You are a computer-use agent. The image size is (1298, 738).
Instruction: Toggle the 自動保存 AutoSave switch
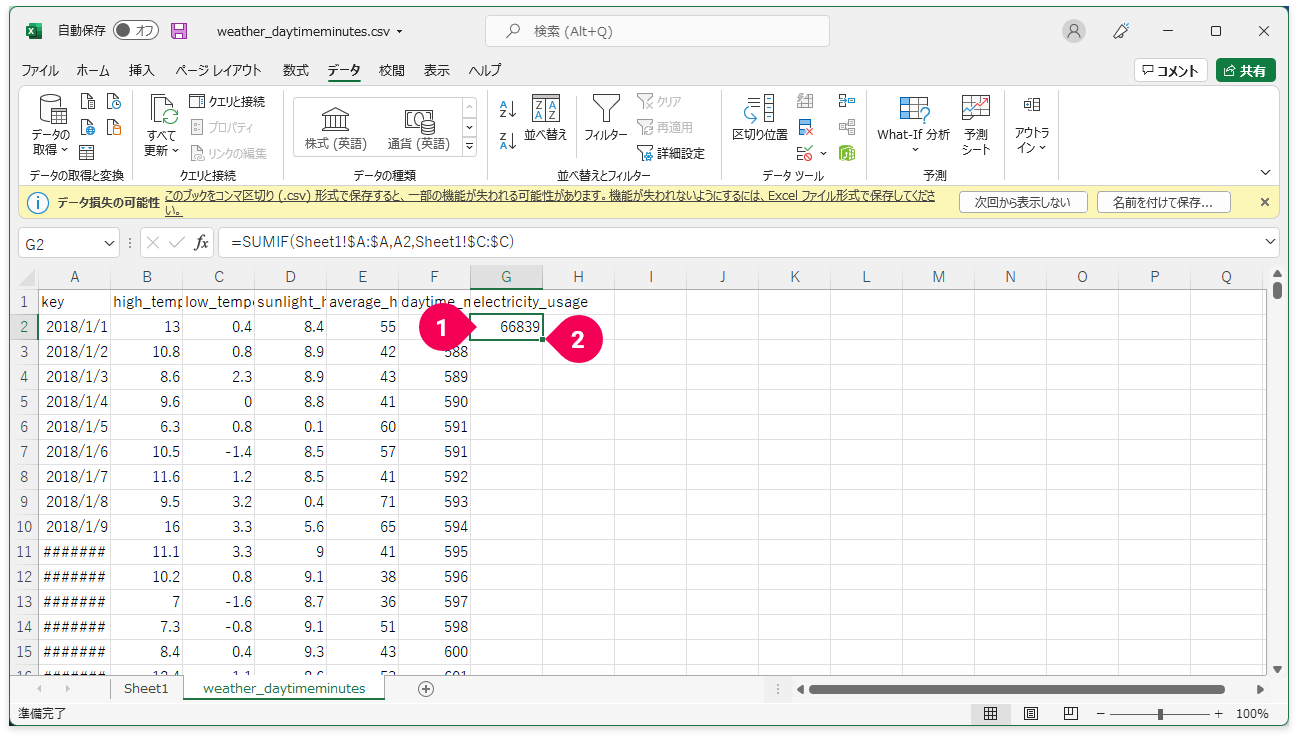coord(135,31)
